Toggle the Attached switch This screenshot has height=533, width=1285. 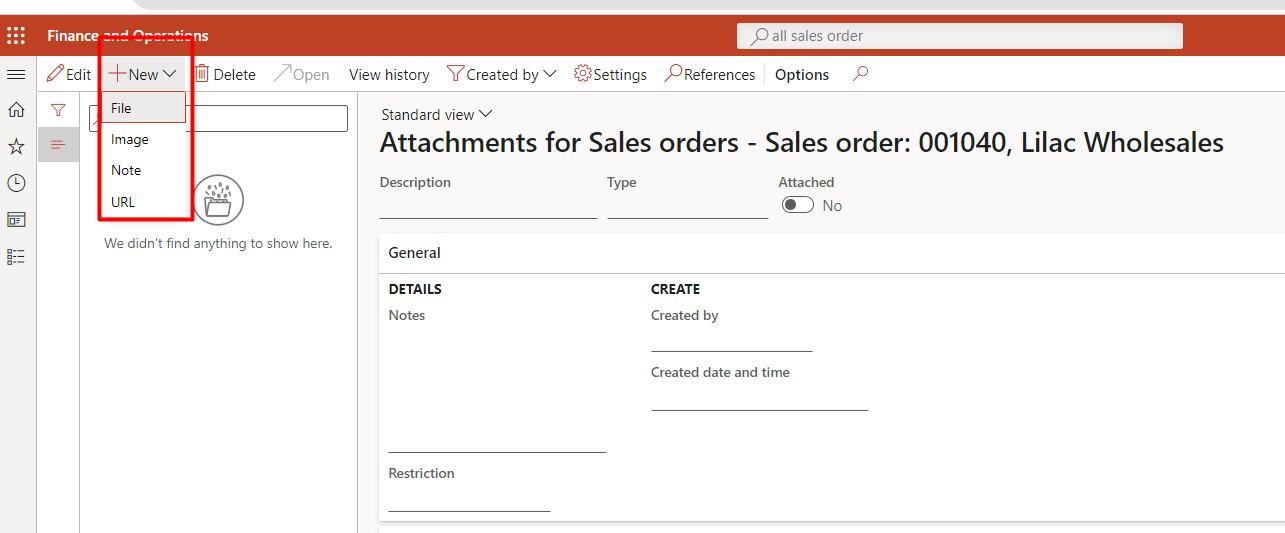(x=797, y=205)
